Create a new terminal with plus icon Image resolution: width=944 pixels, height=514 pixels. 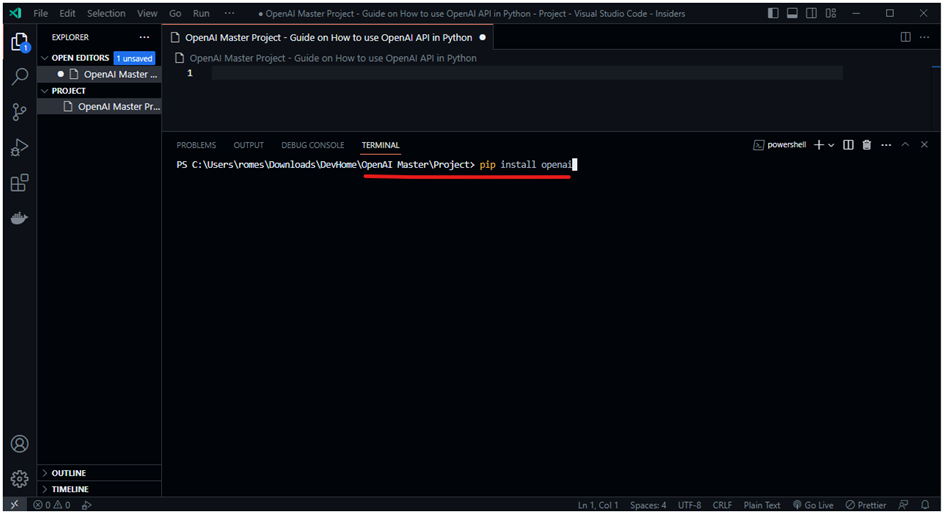(x=819, y=145)
